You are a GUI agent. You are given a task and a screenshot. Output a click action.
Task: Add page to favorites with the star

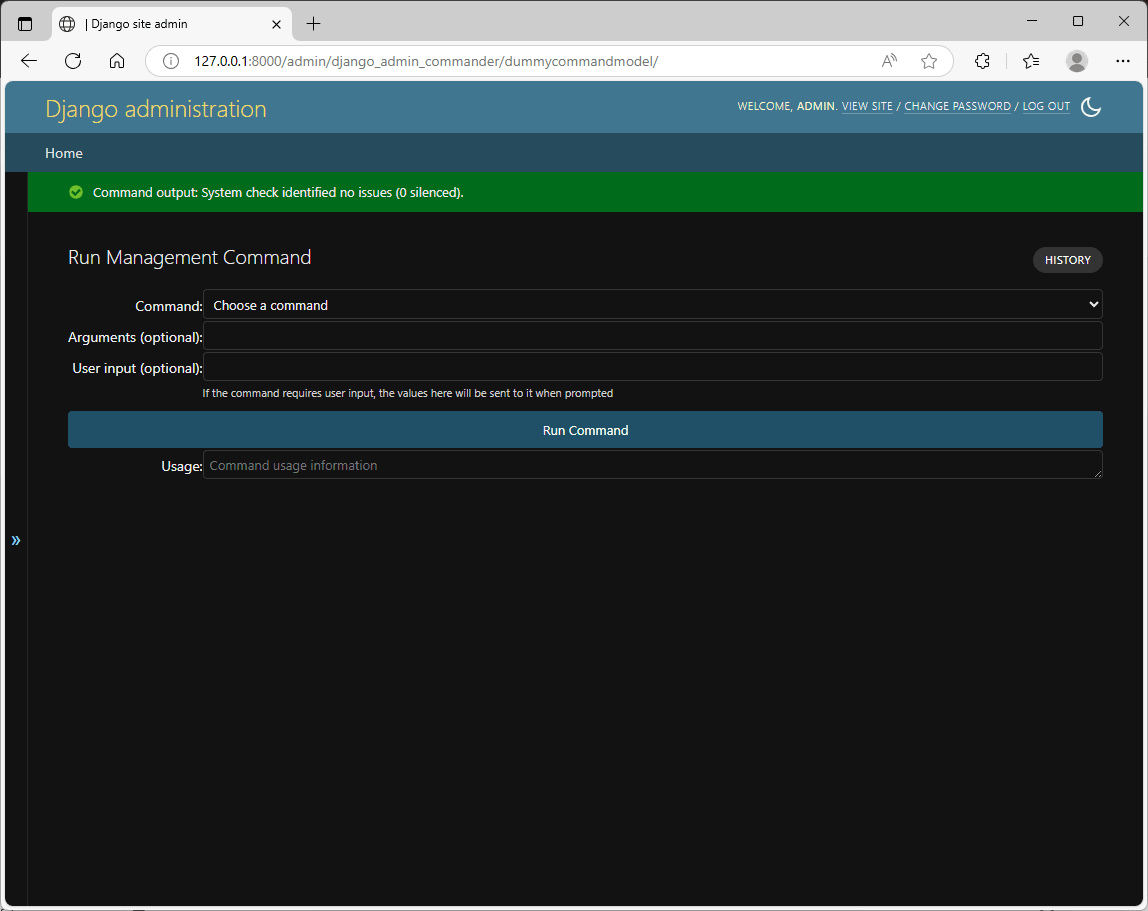tap(929, 60)
